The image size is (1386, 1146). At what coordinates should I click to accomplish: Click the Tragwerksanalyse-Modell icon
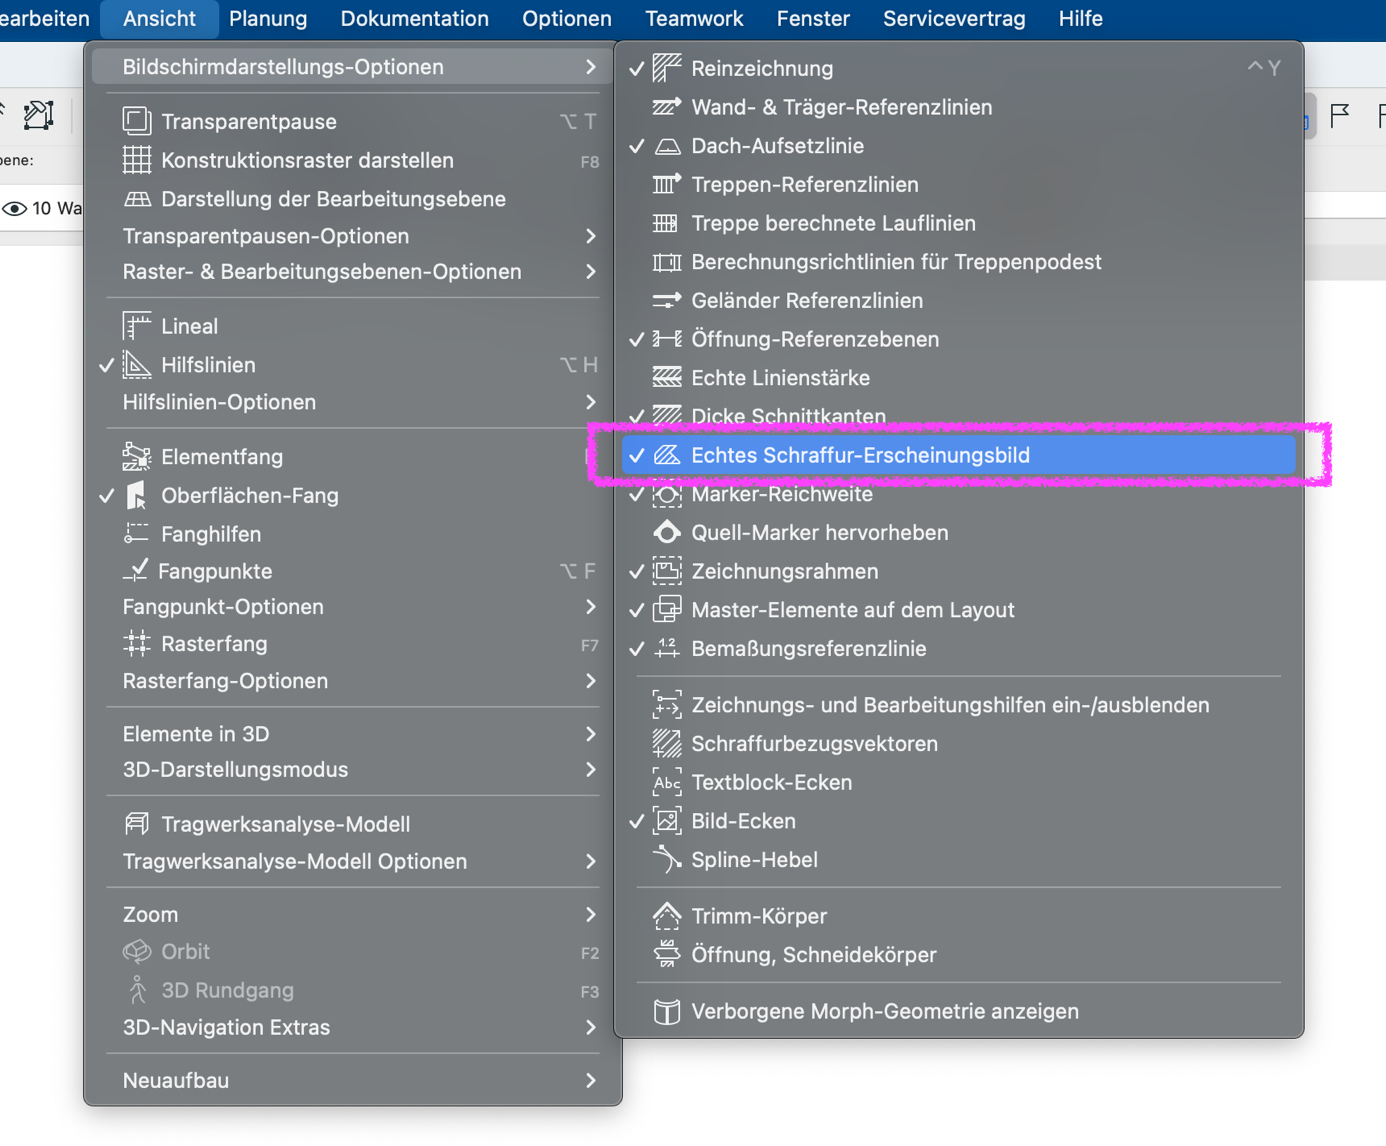pyautogui.click(x=137, y=824)
